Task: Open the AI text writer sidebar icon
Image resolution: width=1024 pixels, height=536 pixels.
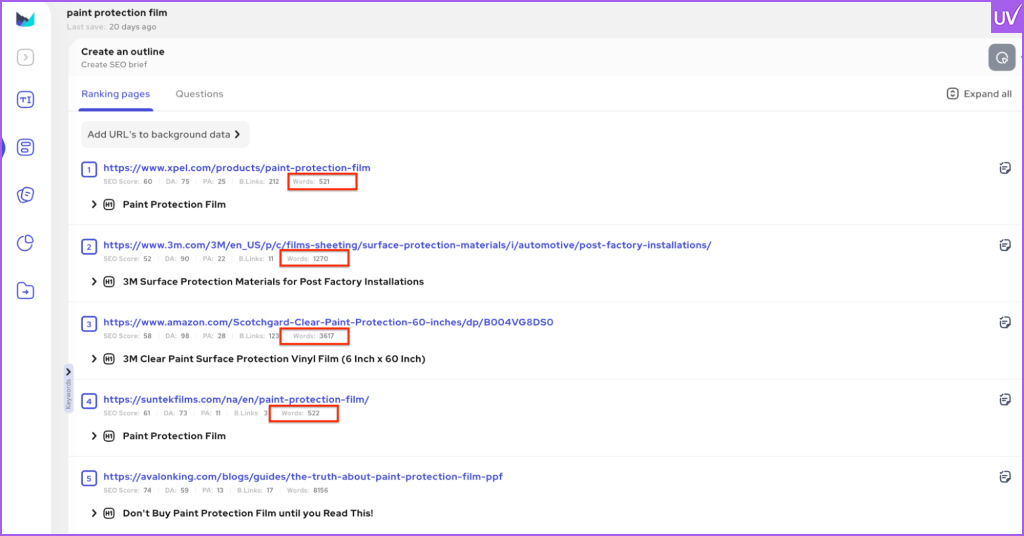Action: (x=26, y=100)
